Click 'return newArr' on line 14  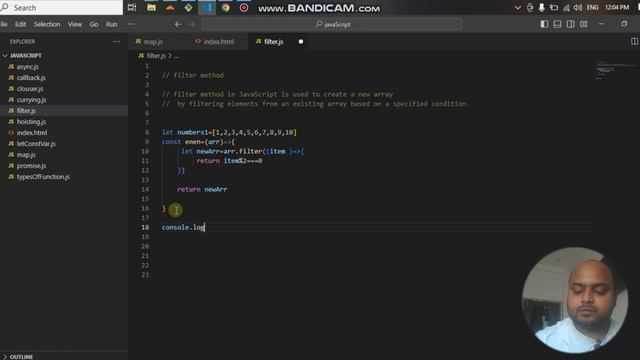202,189
